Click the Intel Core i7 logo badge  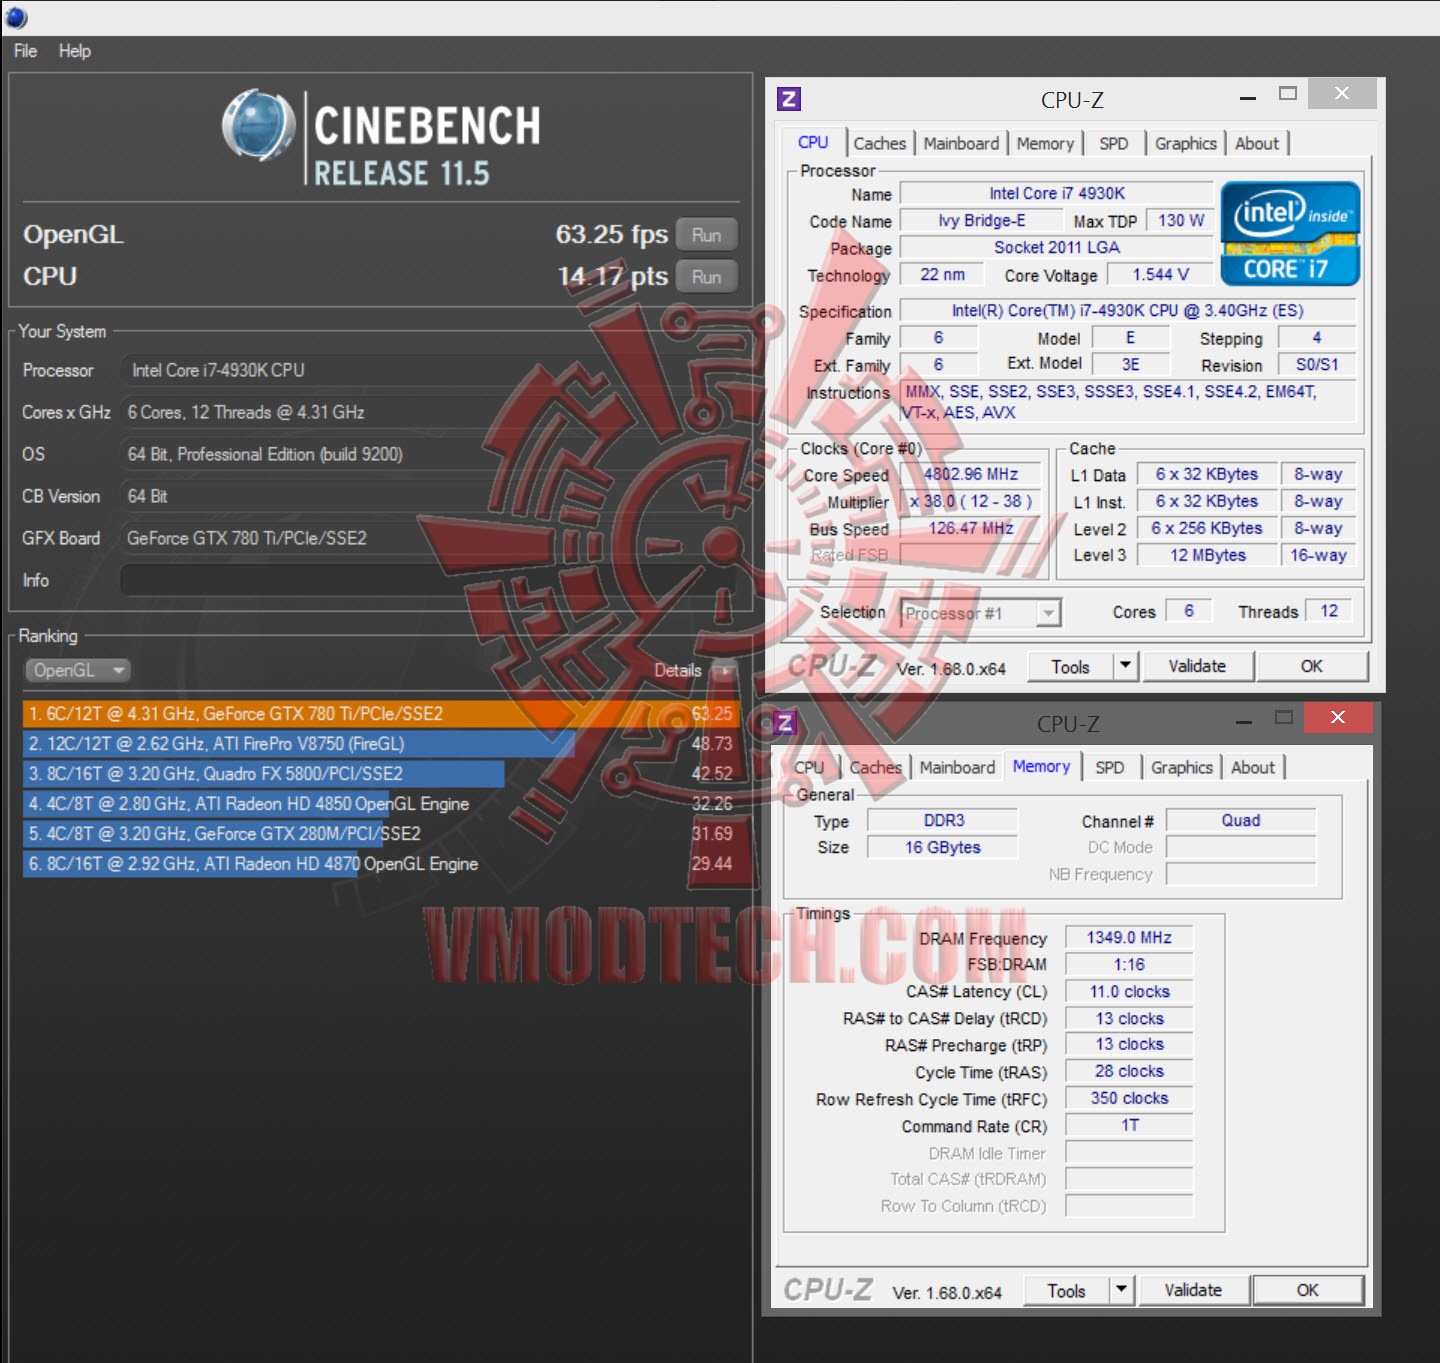pyautogui.click(x=1290, y=234)
